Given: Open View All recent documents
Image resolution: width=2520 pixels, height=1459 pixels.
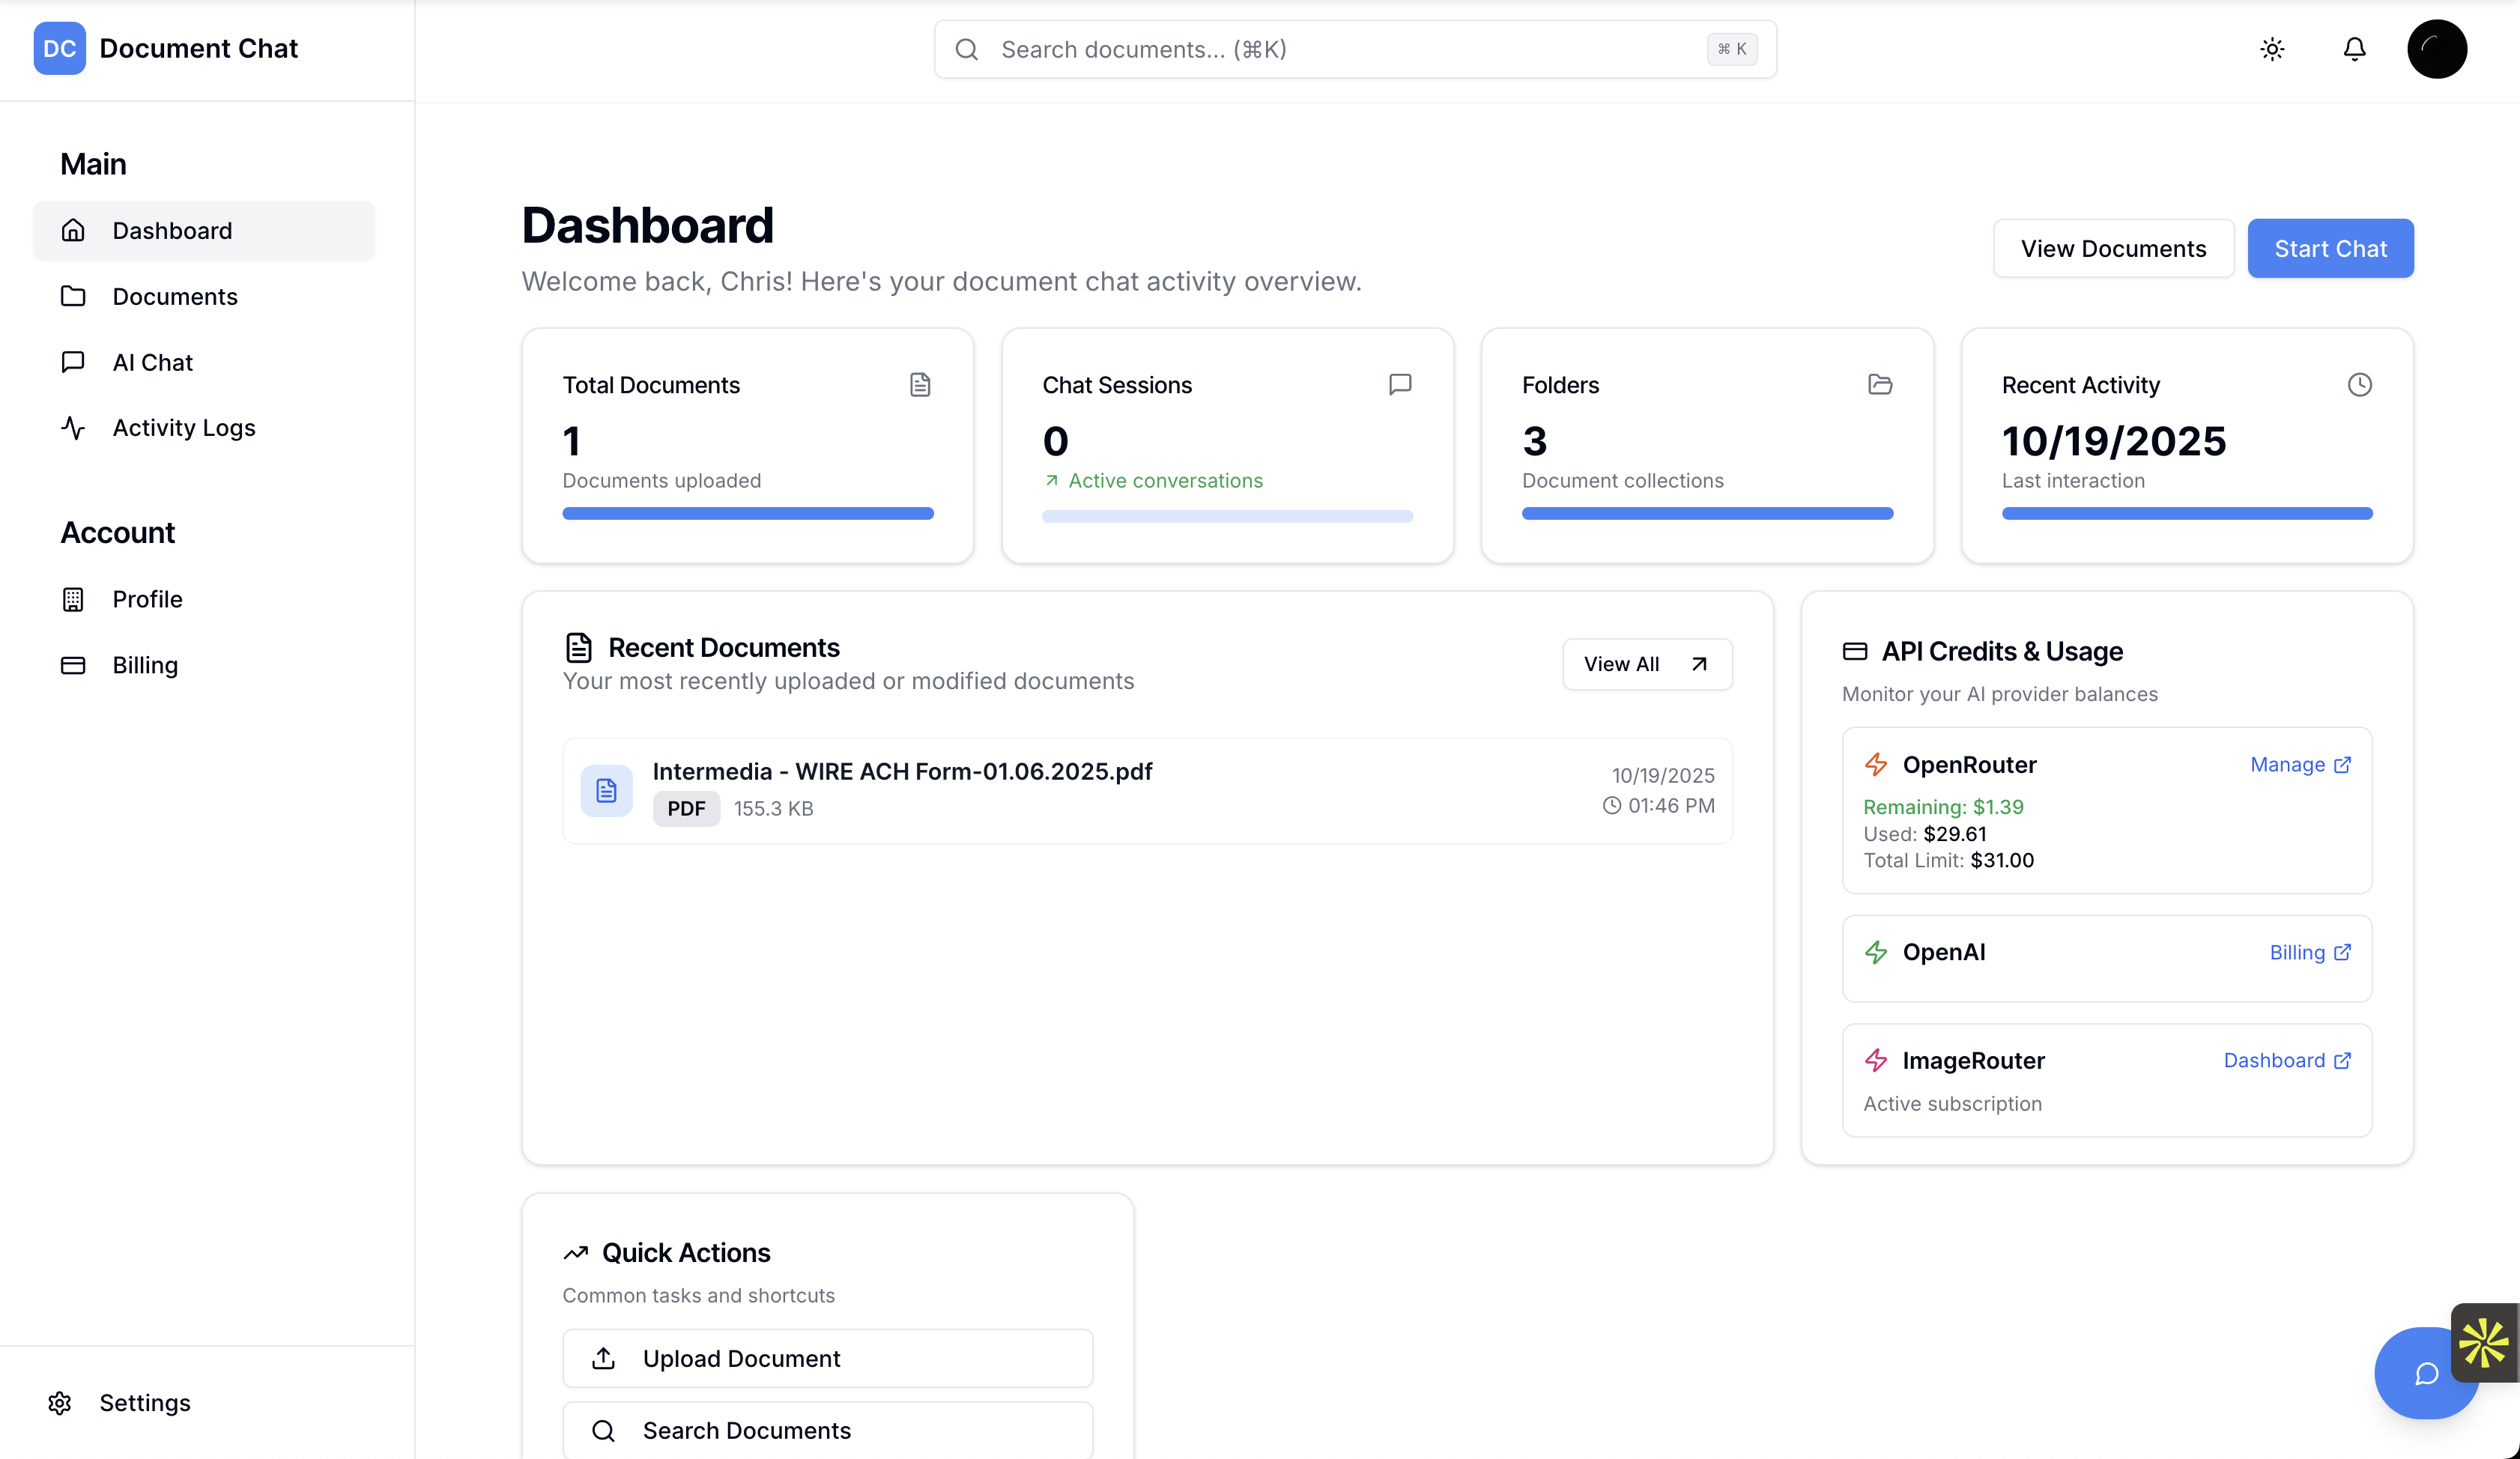Looking at the screenshot, I should point(1645,663).
